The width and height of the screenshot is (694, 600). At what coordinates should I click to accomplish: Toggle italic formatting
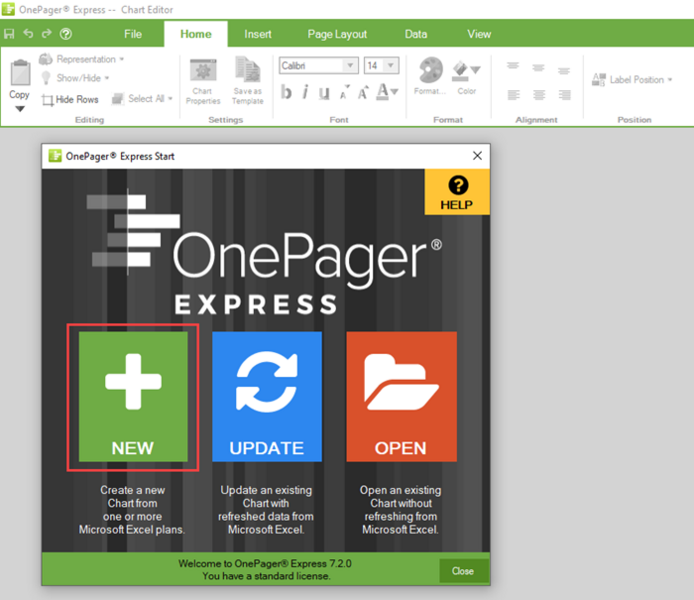(x=305, y=92)
